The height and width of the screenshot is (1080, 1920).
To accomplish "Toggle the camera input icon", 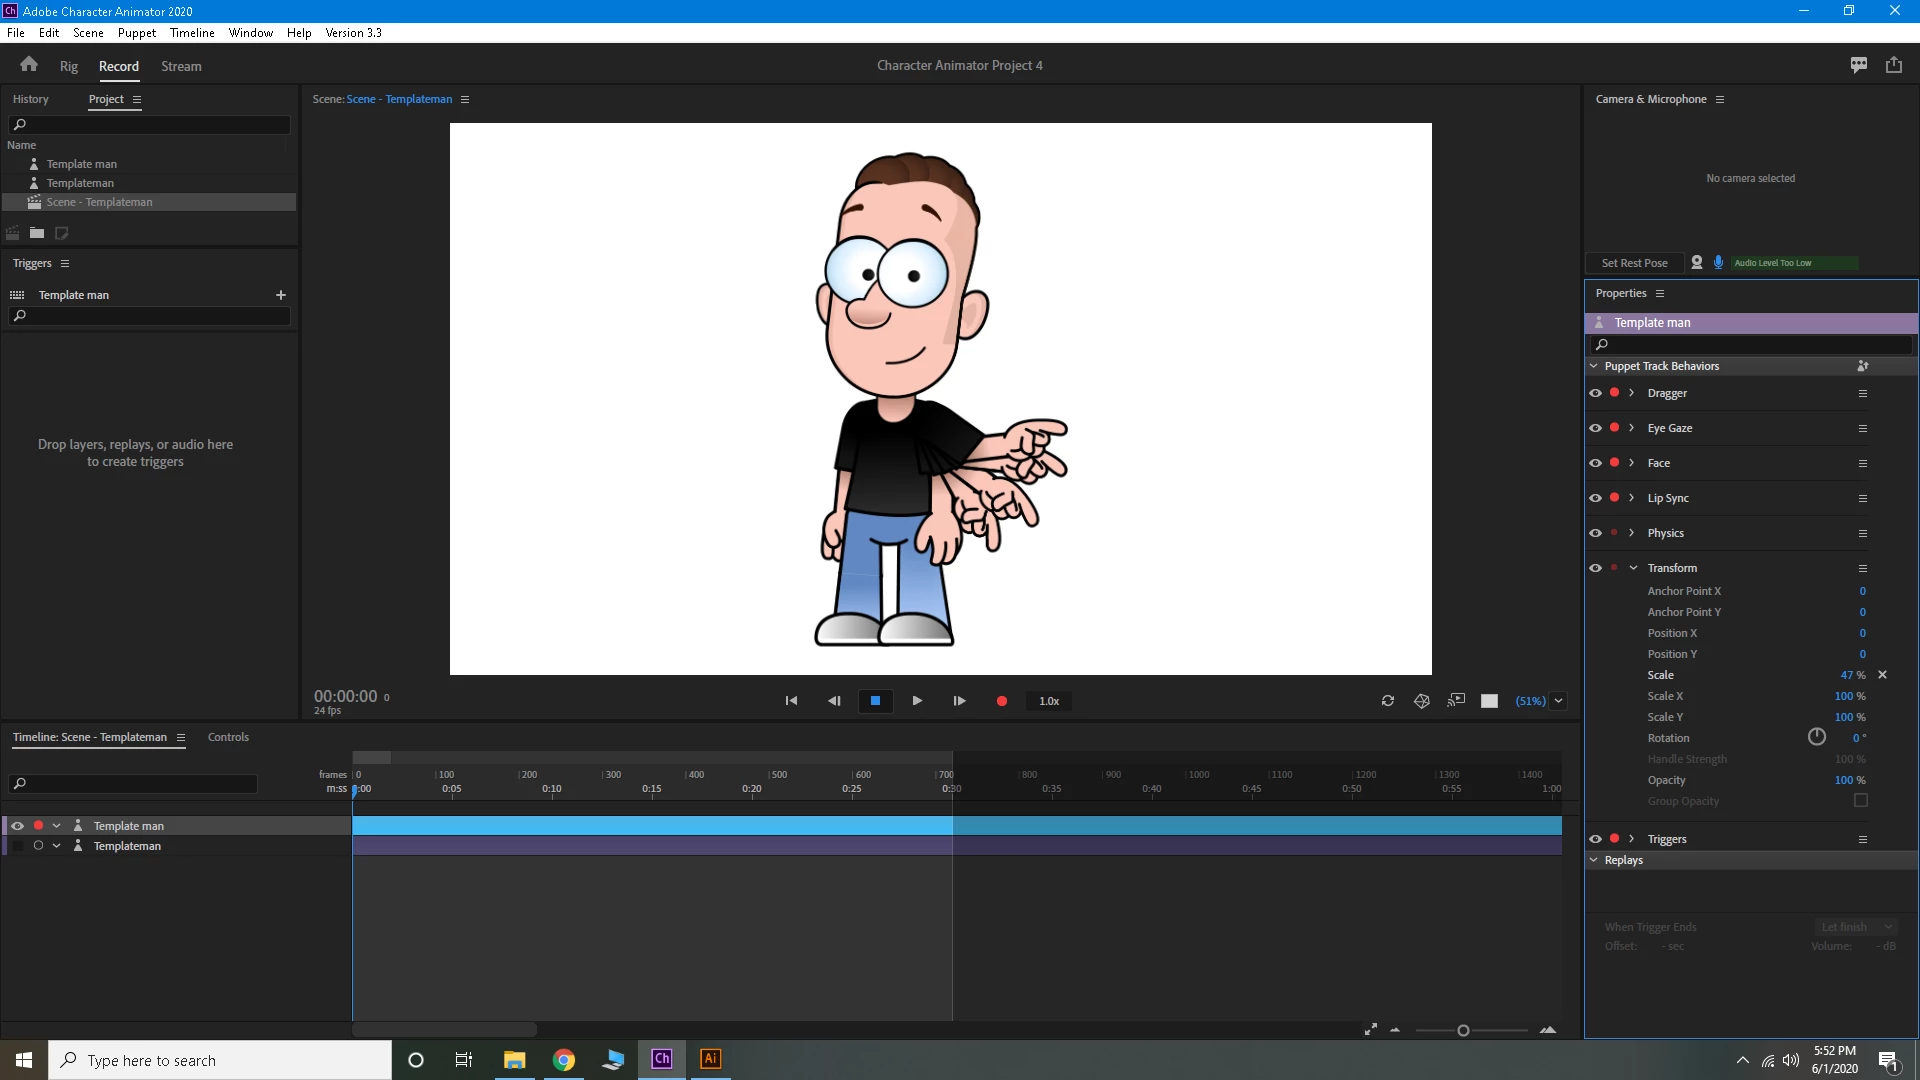I will click(1697, 262).
